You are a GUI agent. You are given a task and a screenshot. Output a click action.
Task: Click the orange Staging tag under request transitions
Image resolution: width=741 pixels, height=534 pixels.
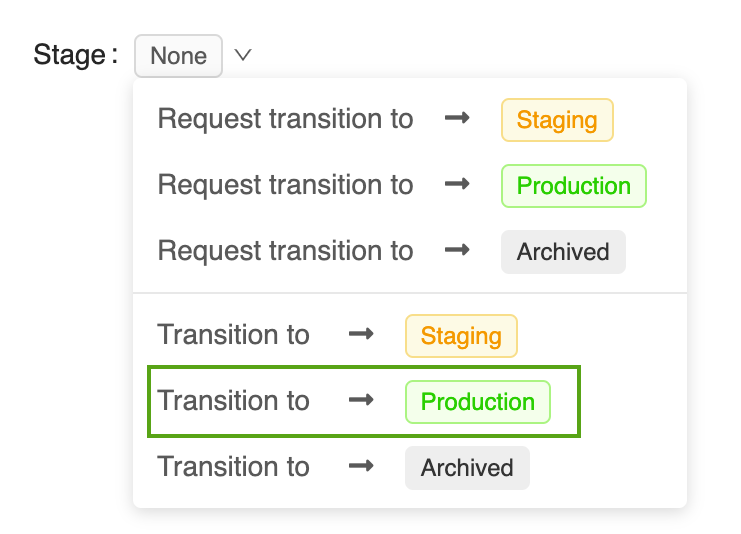[557, 120]
